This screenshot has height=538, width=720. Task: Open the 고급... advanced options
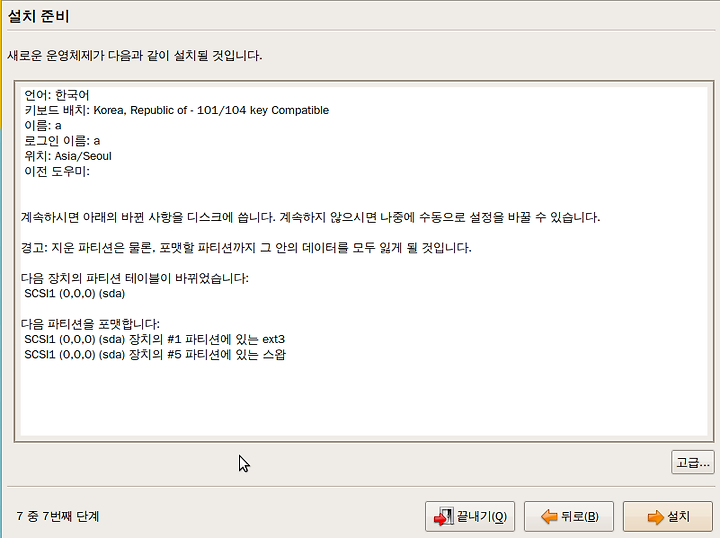pyautogui.click(x=692, y=462)
